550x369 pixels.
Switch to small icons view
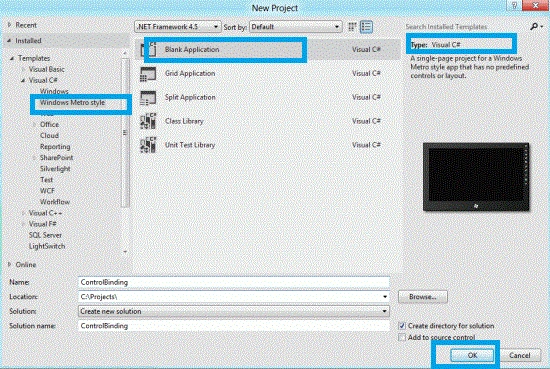pos(352,27)
